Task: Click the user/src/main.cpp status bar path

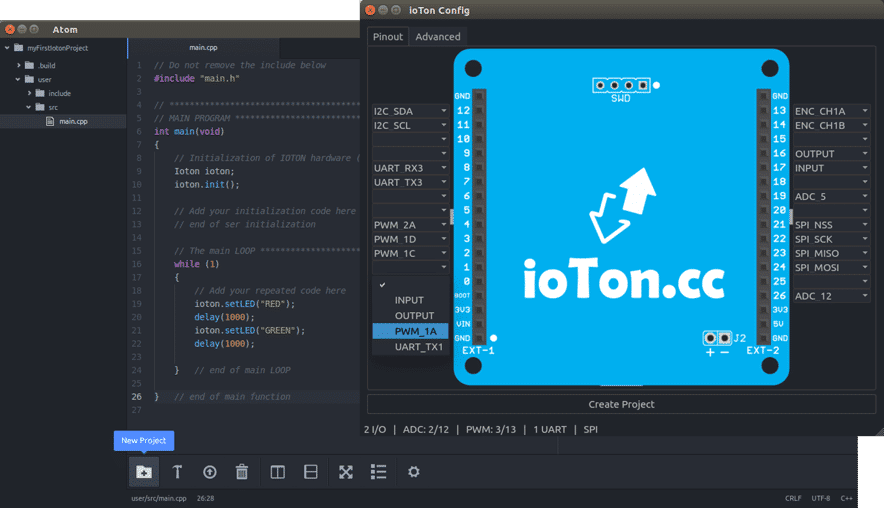Action: click(x=159, y=498)
